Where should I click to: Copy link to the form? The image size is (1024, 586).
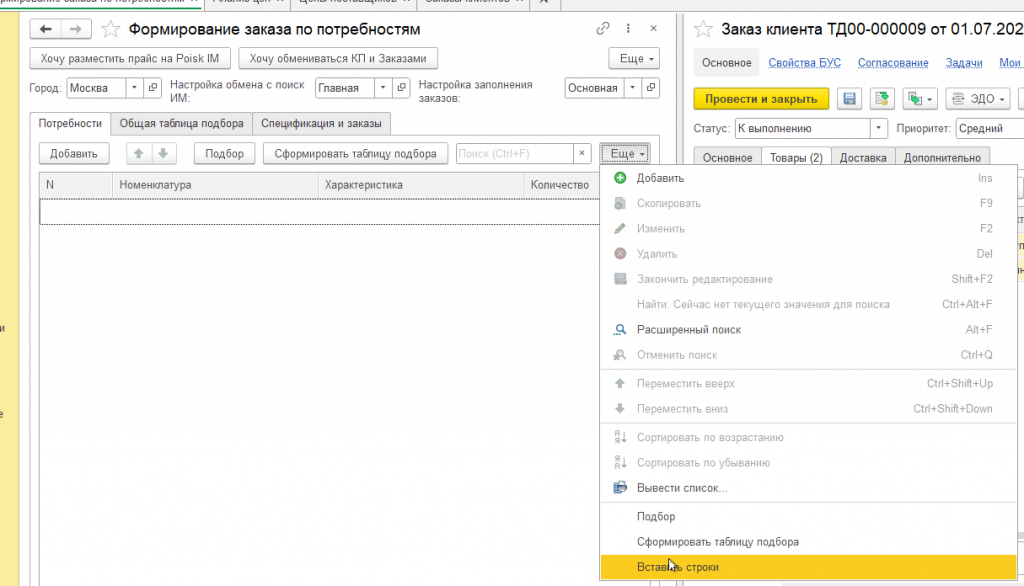coord(602,28)
